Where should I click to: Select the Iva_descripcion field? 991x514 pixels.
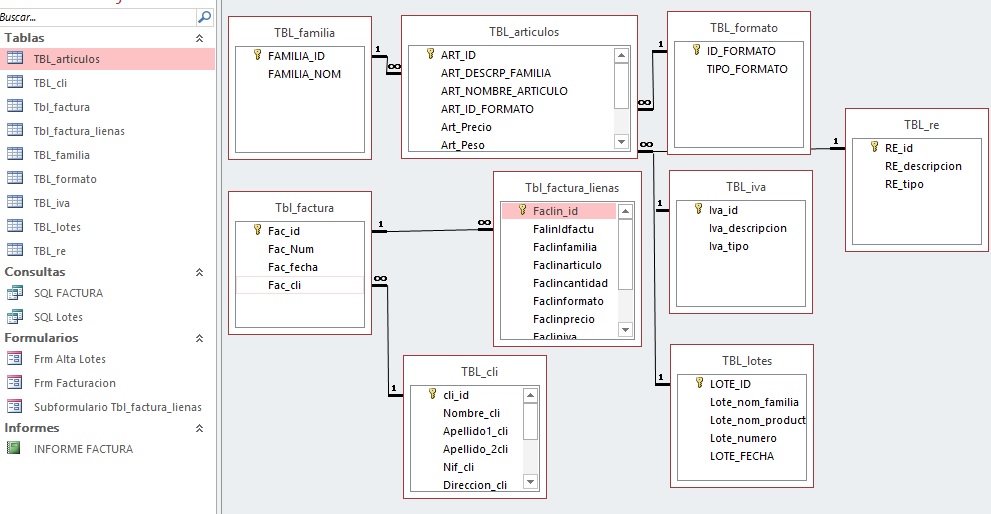[x=748, y=228]
